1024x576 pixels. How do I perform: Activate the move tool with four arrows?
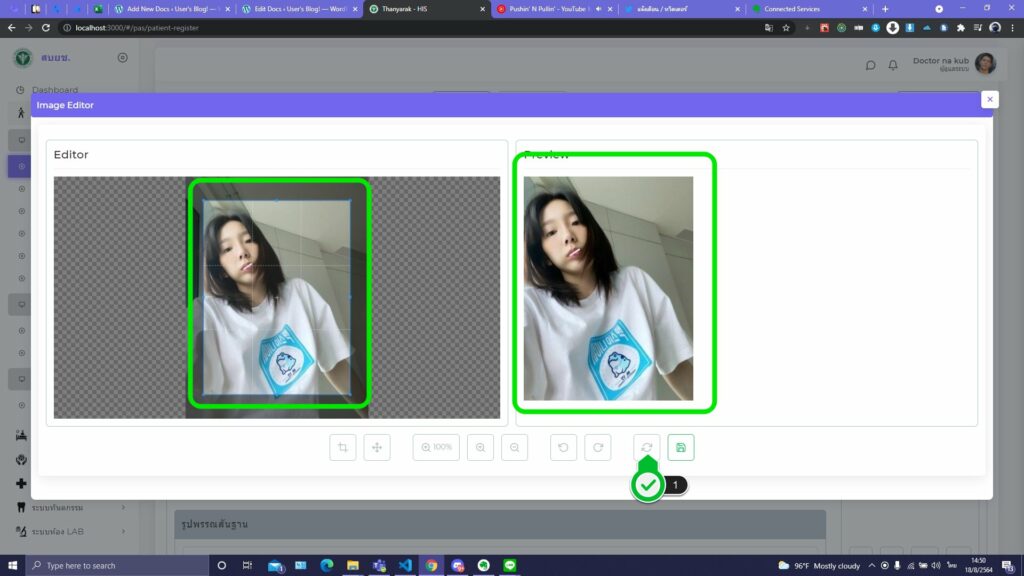(377, 448)
